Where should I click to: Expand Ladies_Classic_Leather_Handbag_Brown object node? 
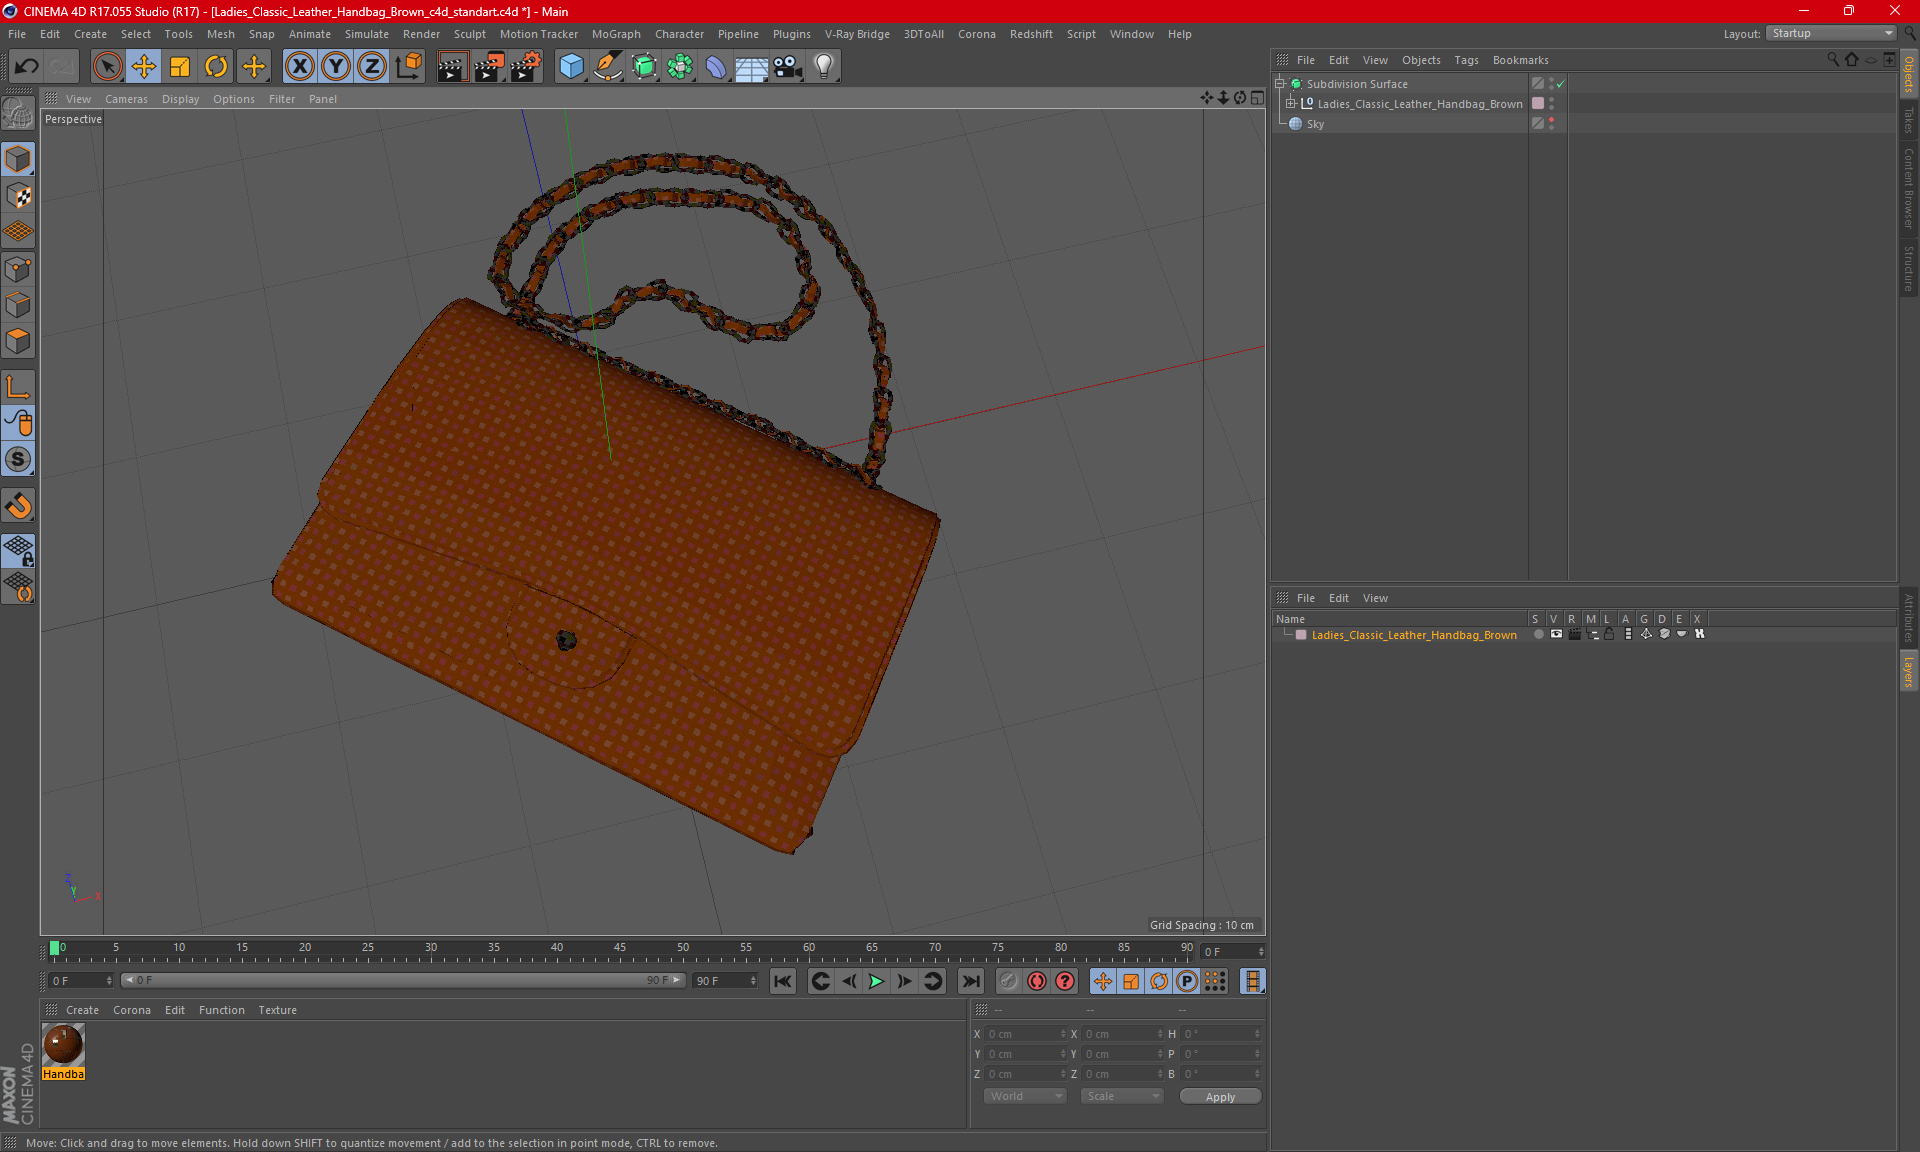tap(1291, 103)
